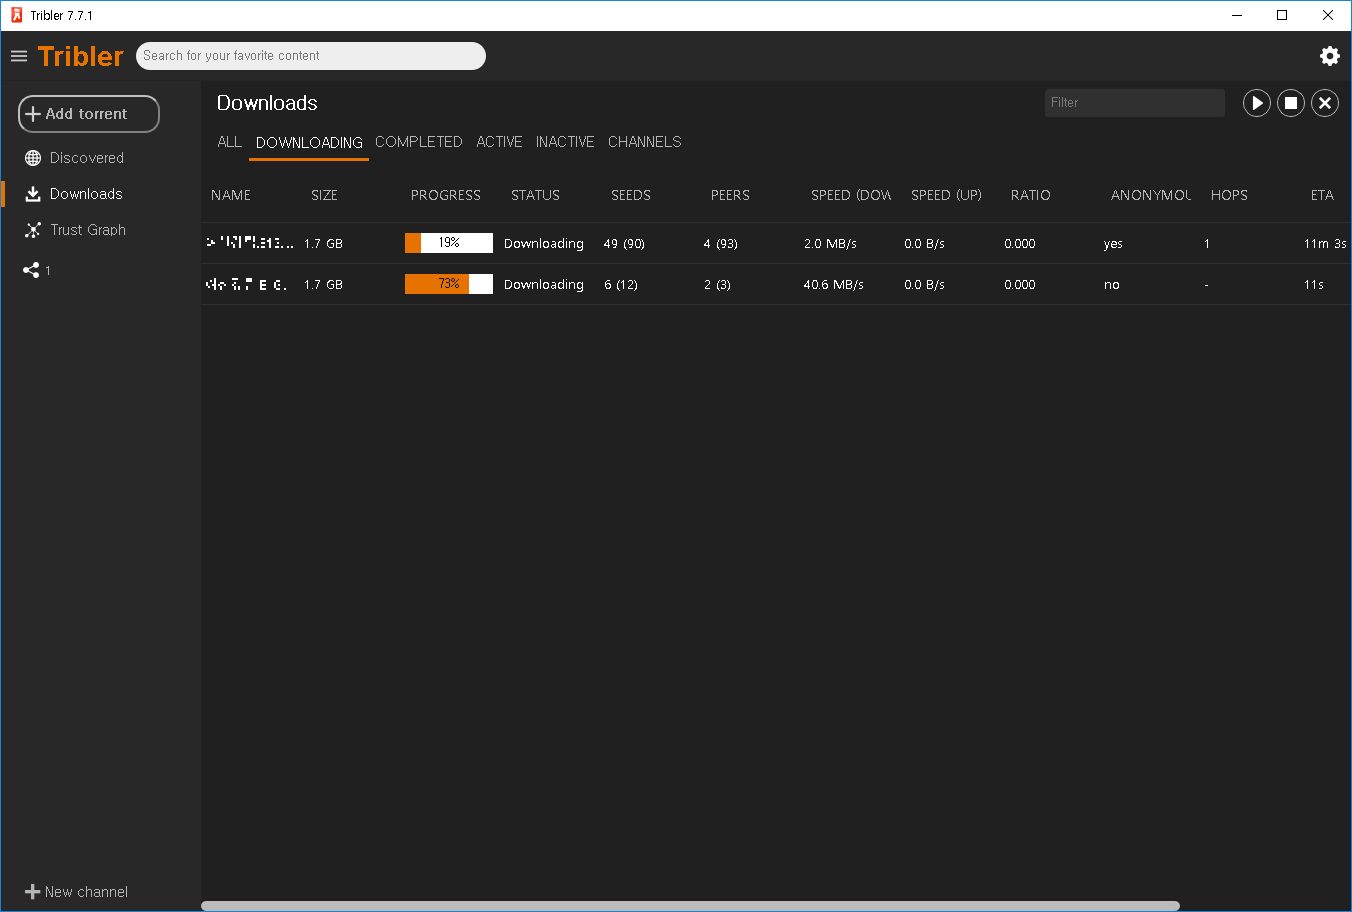Open the Trust Graph page
The width and height of the screenshot is (1352, 912).
coord(88,230)
